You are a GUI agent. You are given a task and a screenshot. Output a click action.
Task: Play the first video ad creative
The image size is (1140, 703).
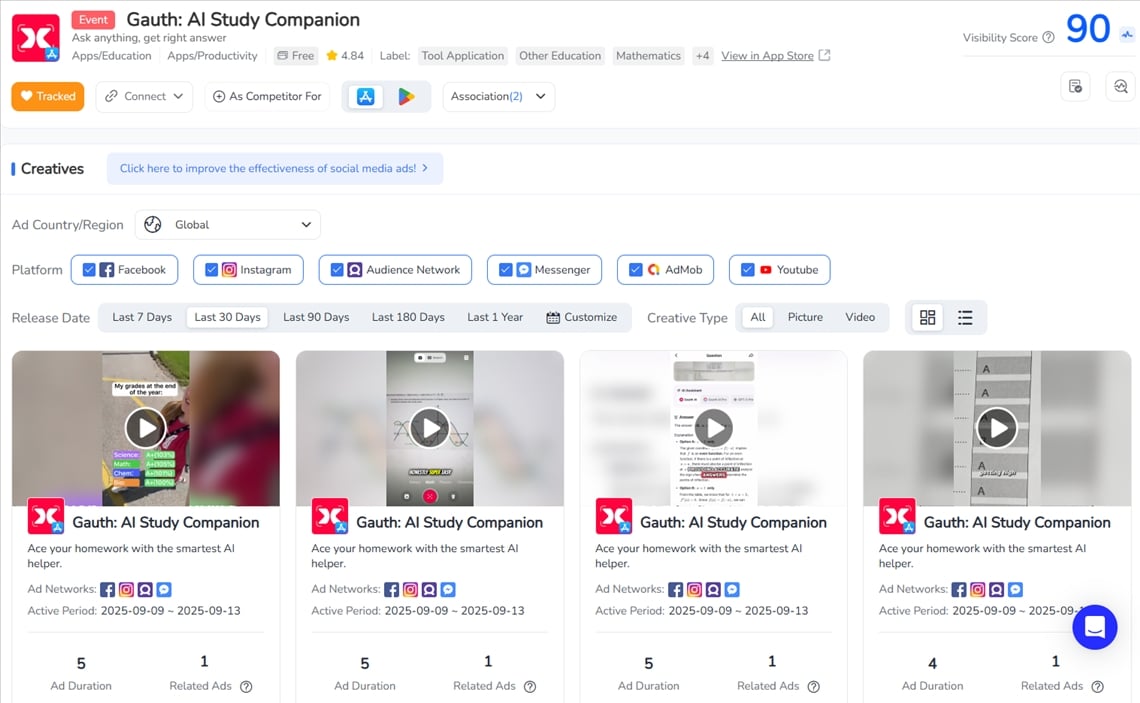point(146,428)
